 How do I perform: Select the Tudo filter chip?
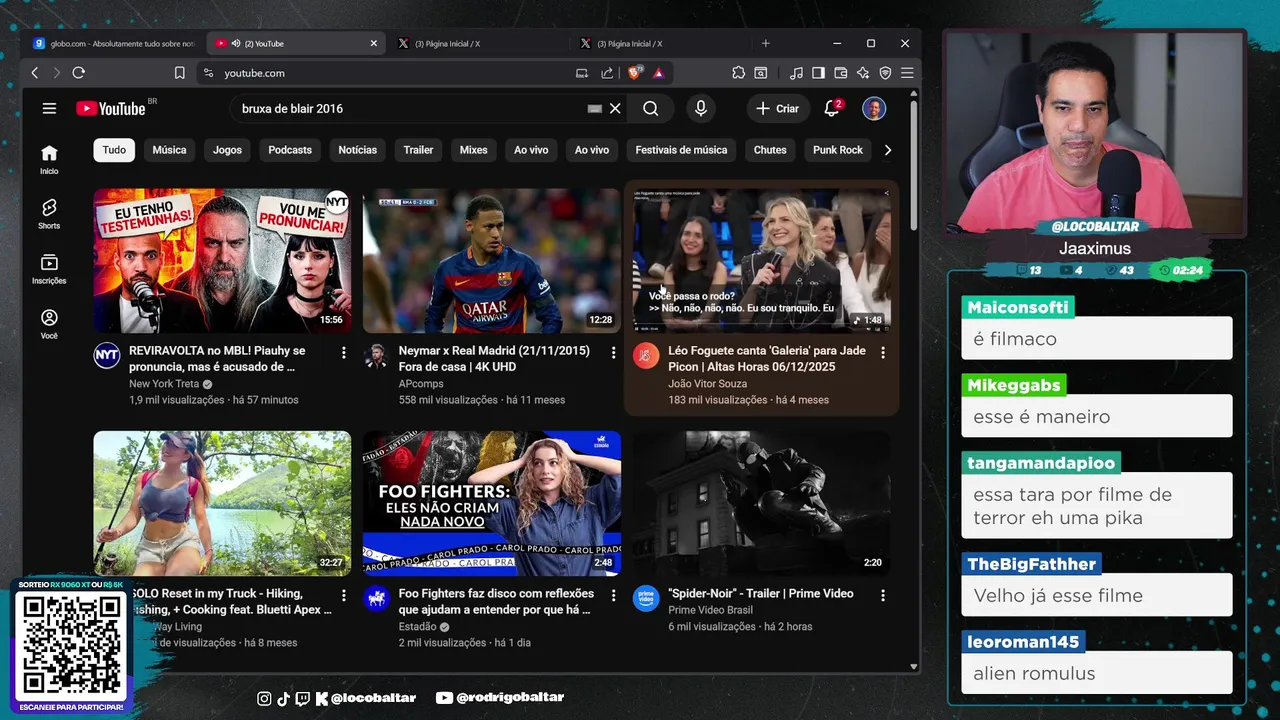[114, 150]
